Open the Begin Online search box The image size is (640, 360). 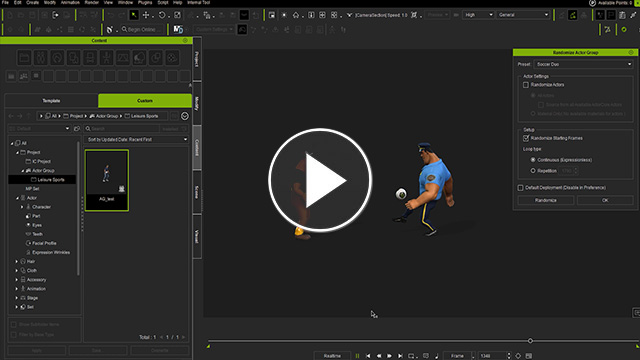(x=141, y=29)
